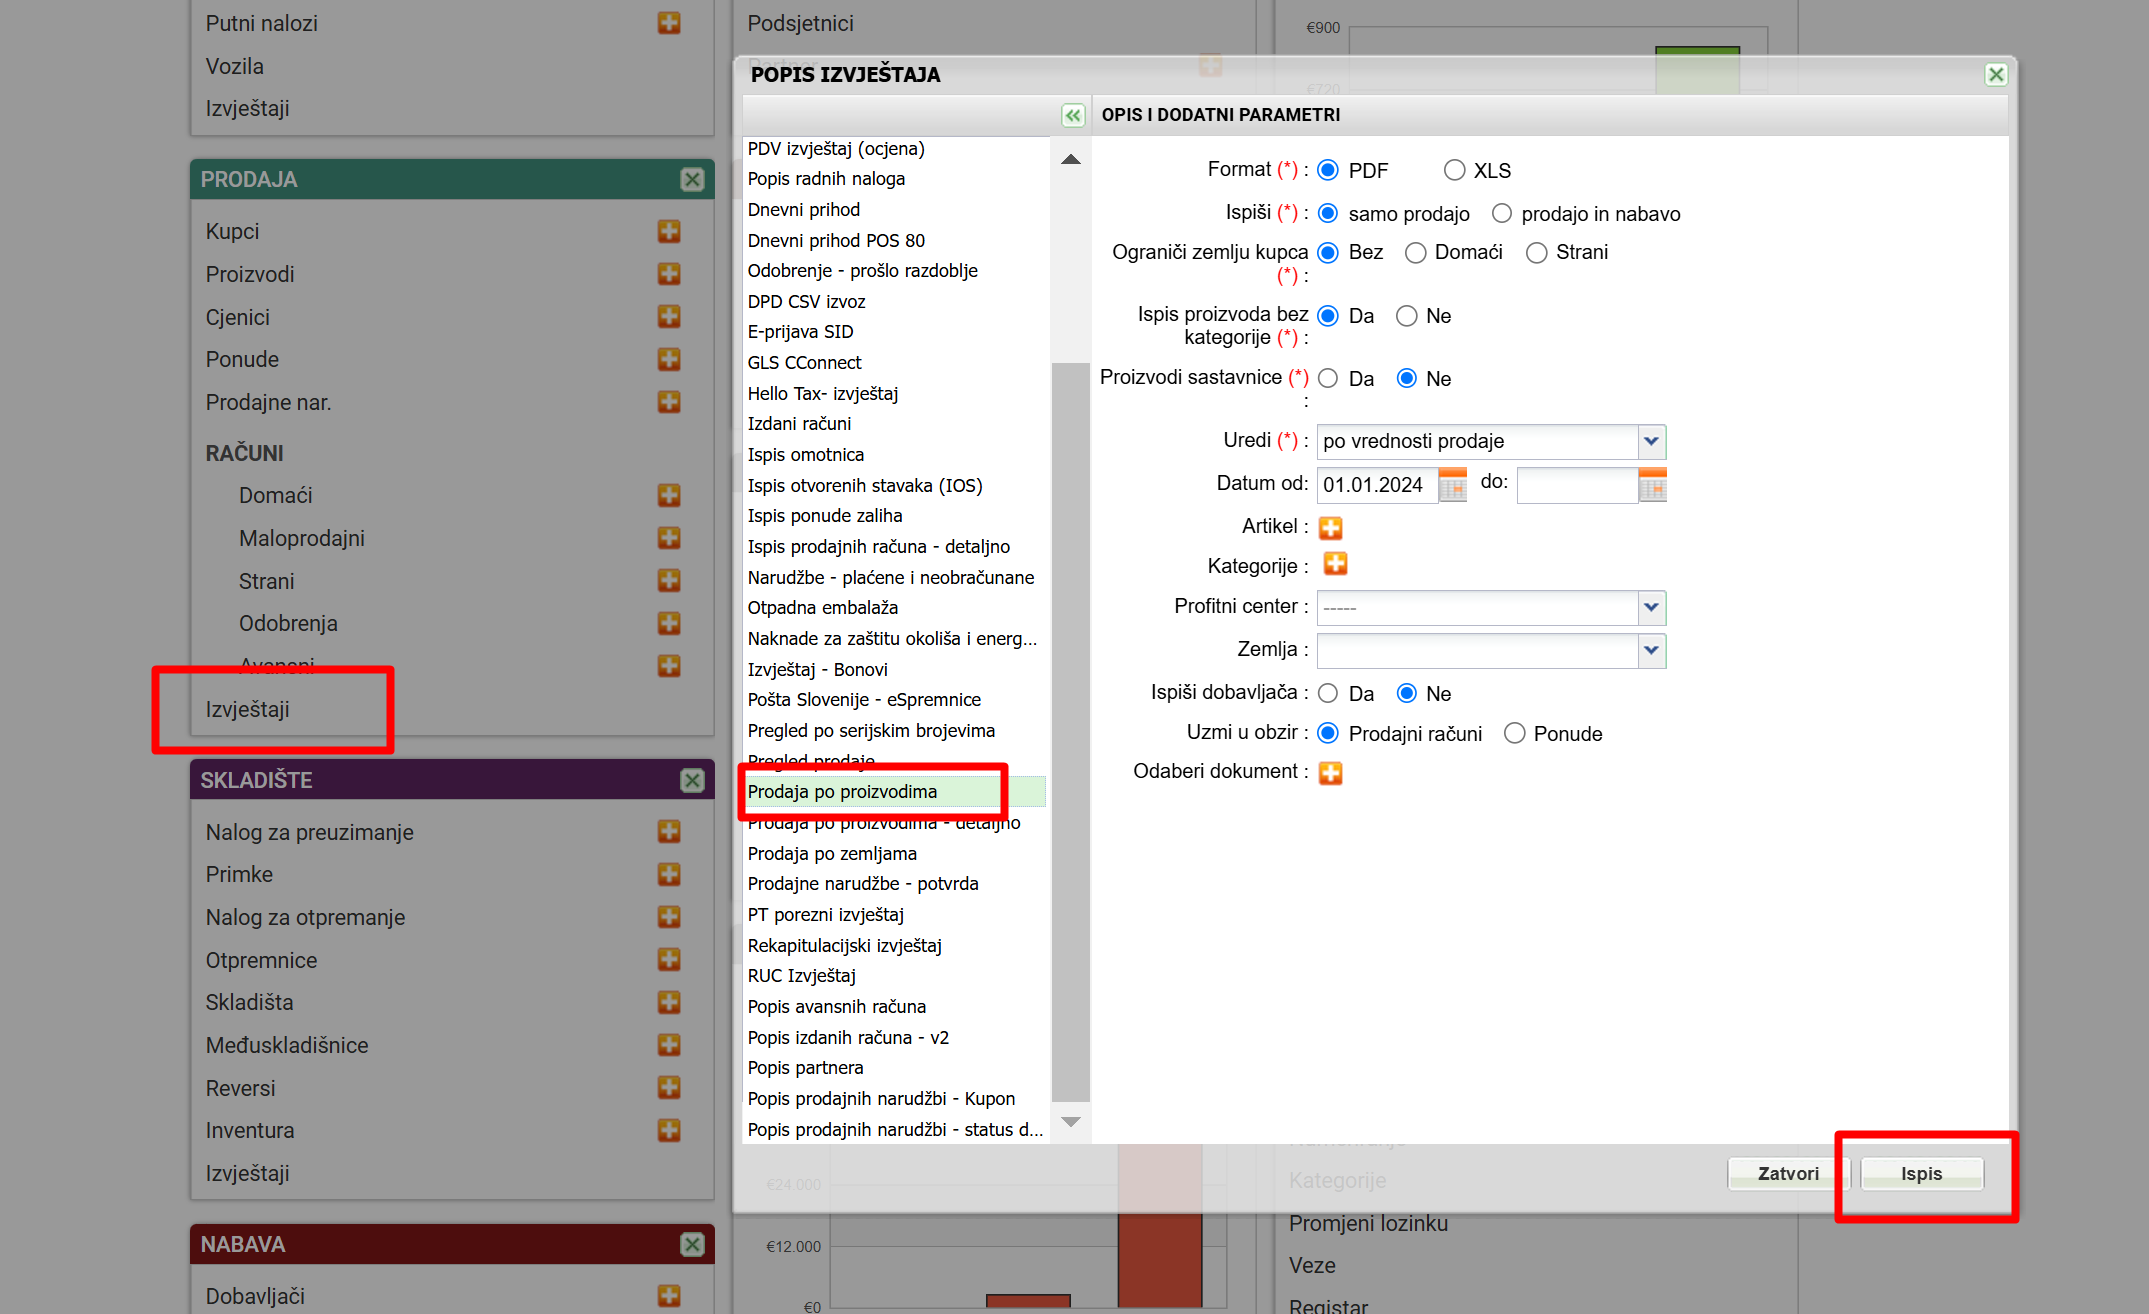Add a new Primke entry via its plus icon

point(669,874)
